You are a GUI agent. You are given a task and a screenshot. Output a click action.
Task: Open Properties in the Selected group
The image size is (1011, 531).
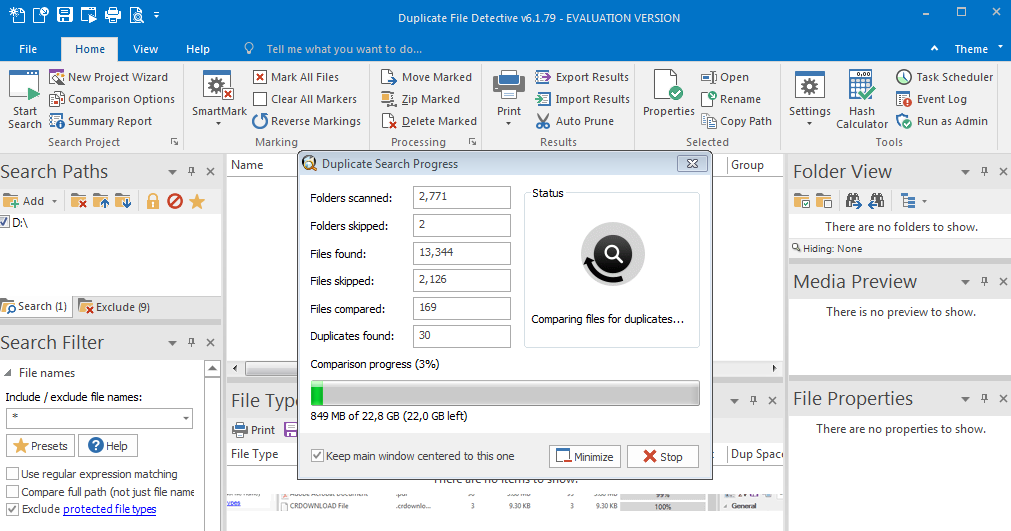(669, 94)
